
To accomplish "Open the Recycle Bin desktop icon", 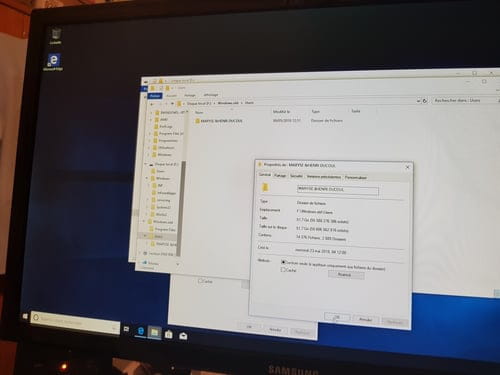I will 56,36.
